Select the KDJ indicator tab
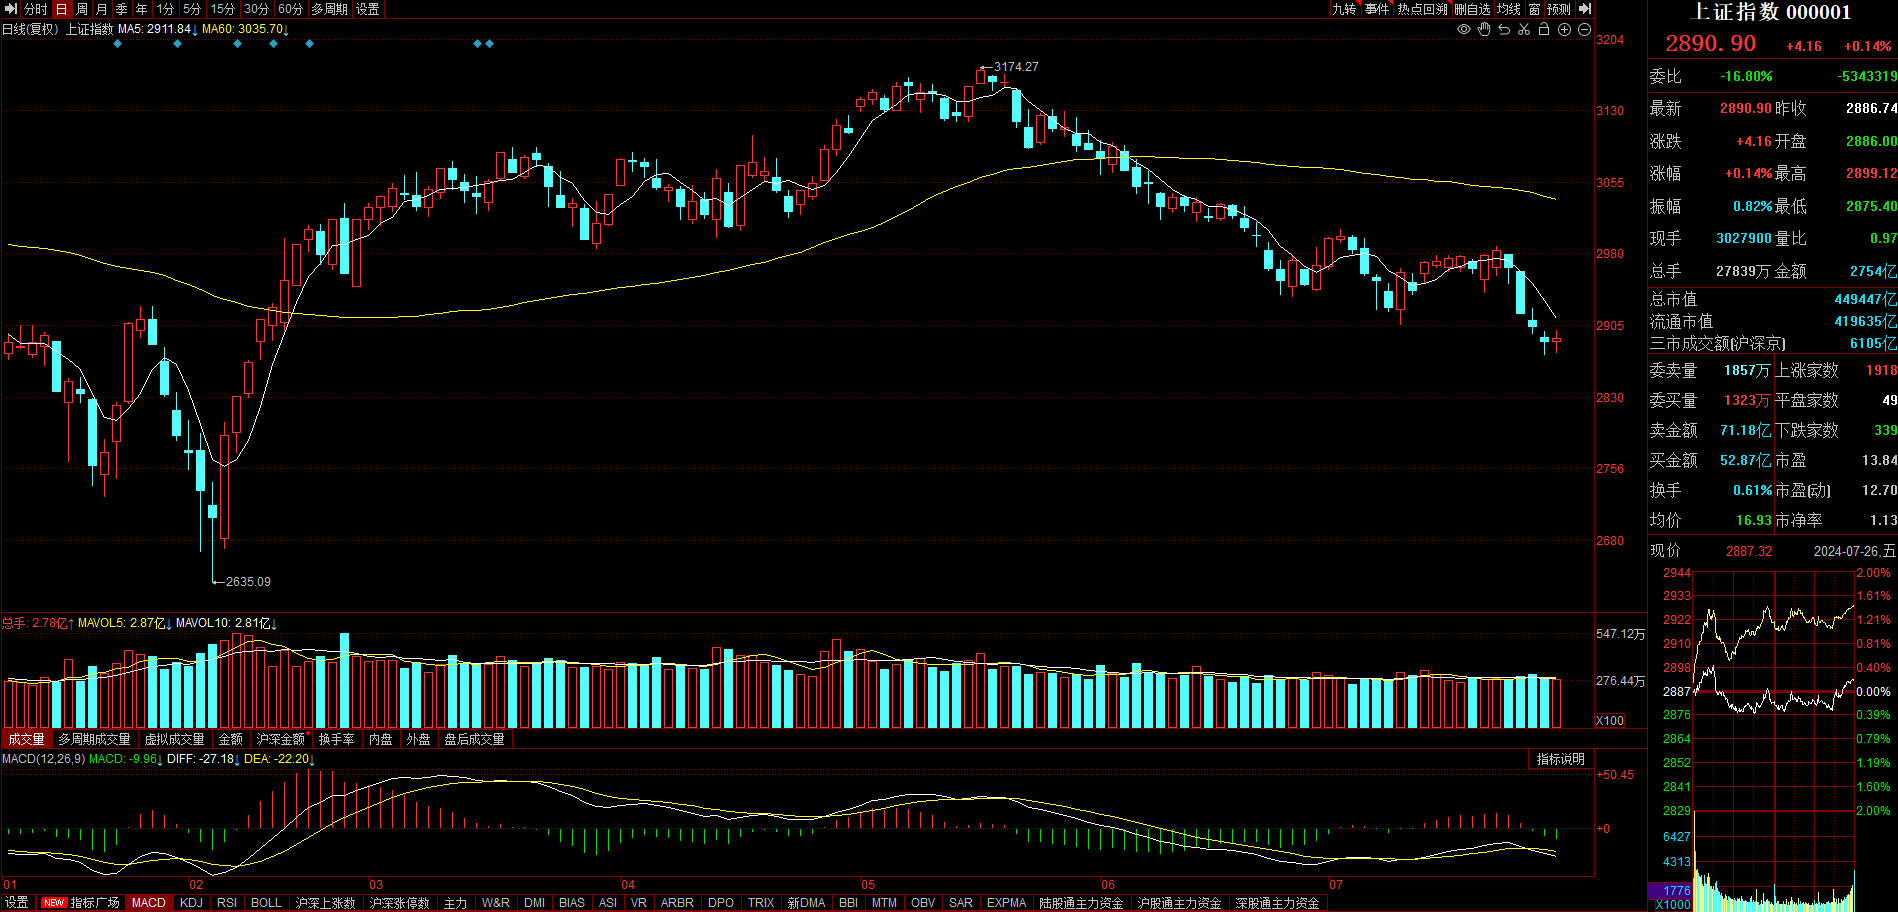 (191, 903)
